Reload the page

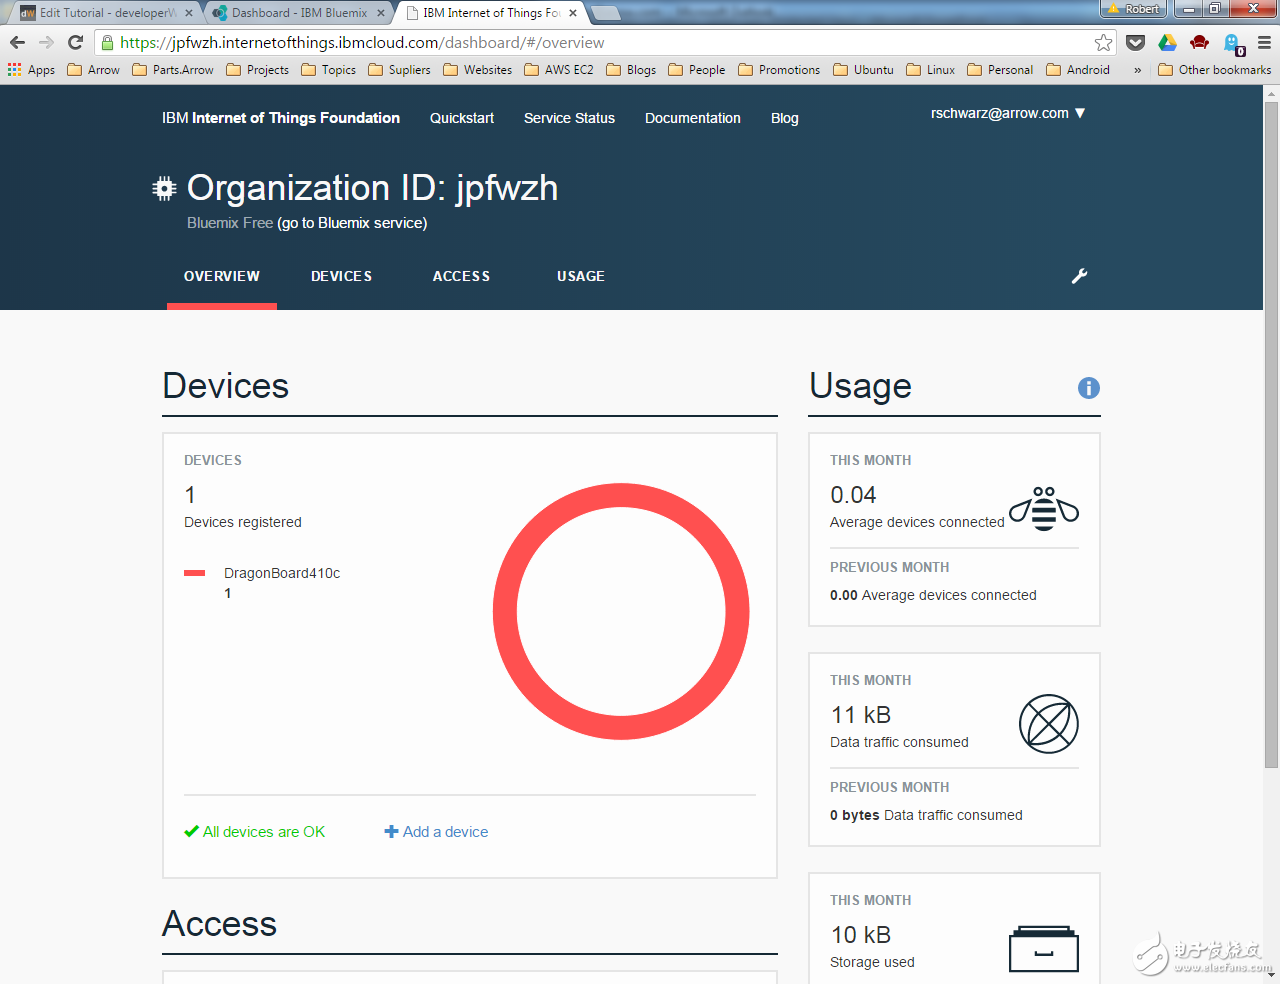75,42
